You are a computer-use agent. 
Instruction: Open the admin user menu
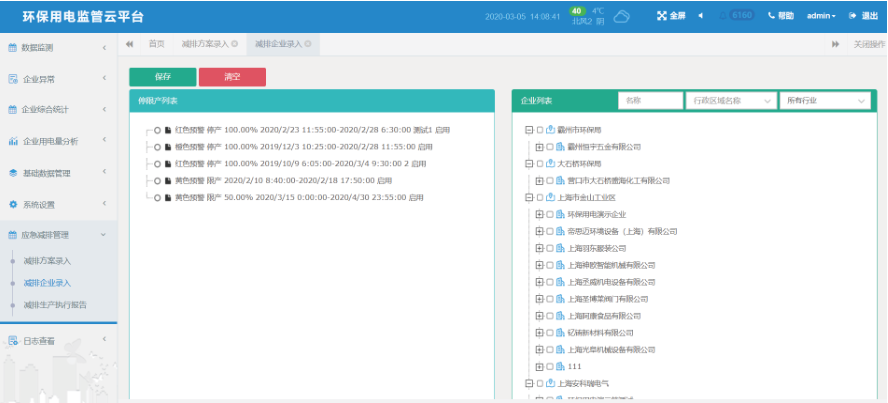[821, 16]
